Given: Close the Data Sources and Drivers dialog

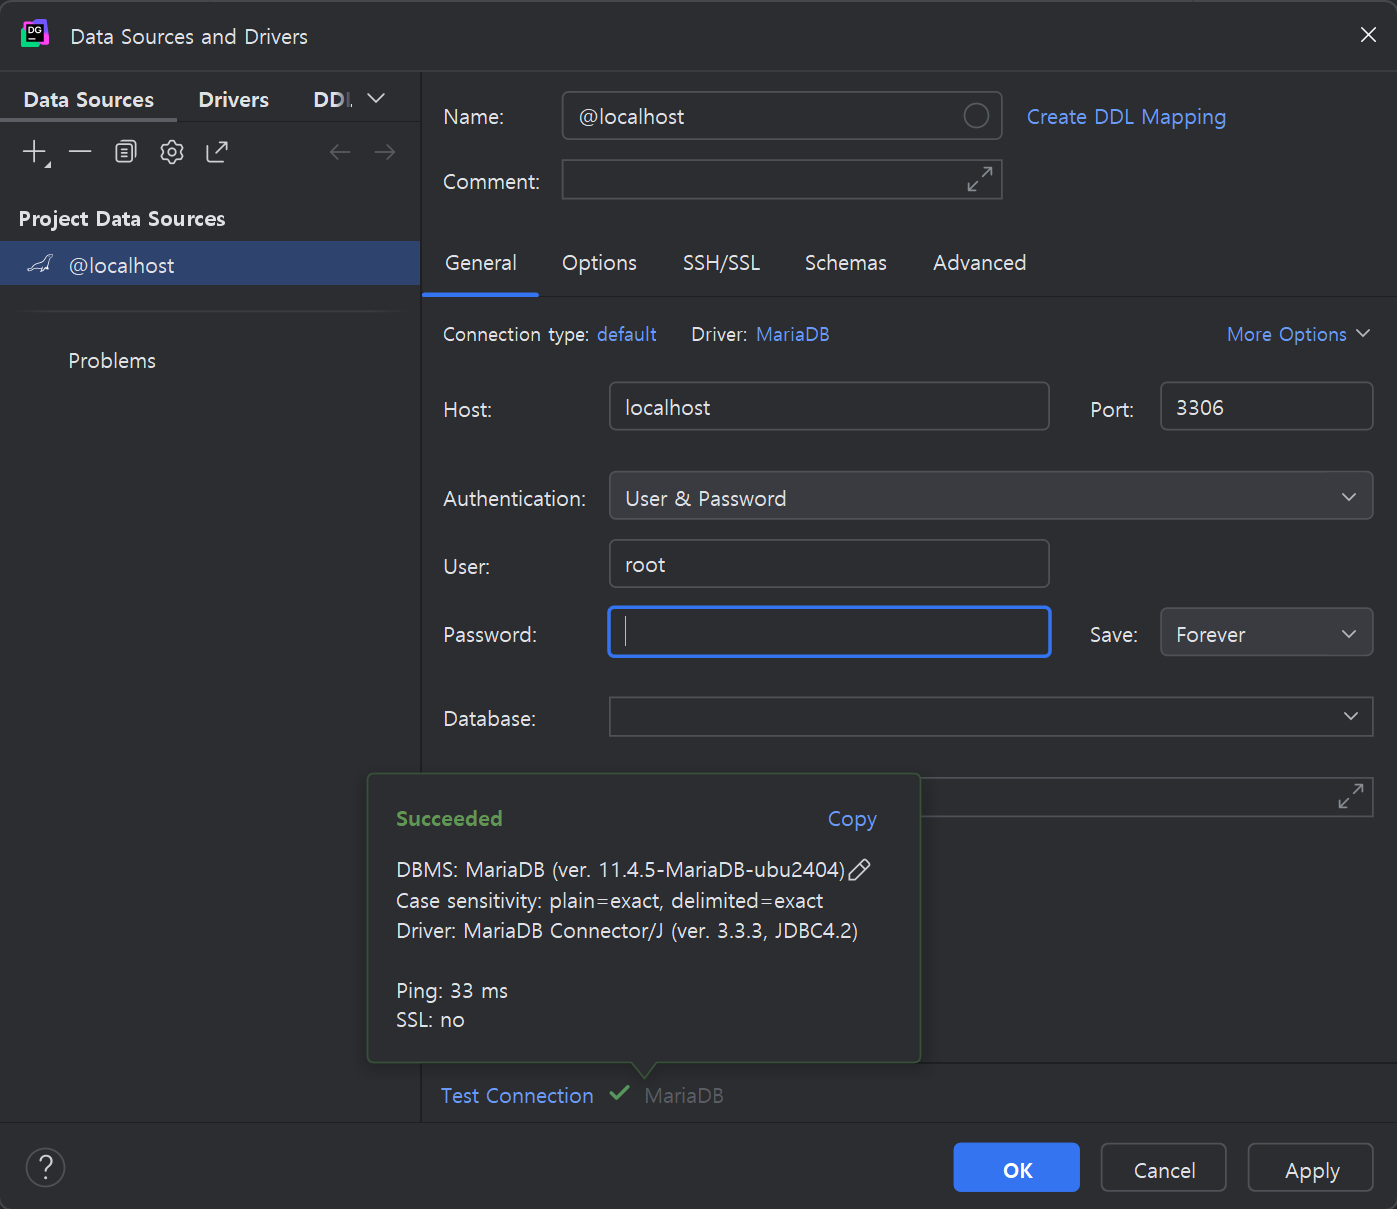Looking at the screenshot, I should [1368, 35].
